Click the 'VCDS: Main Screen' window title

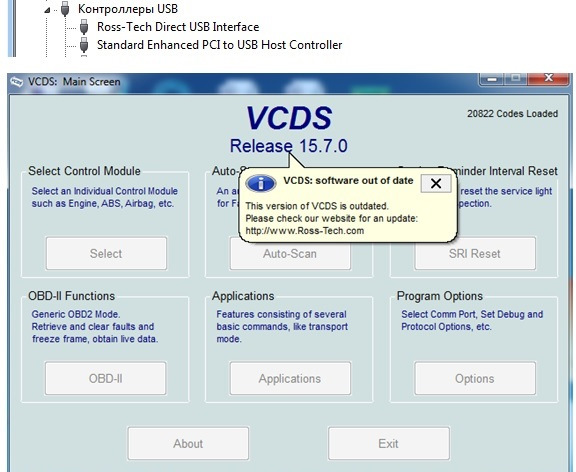[x=74, y=82]
